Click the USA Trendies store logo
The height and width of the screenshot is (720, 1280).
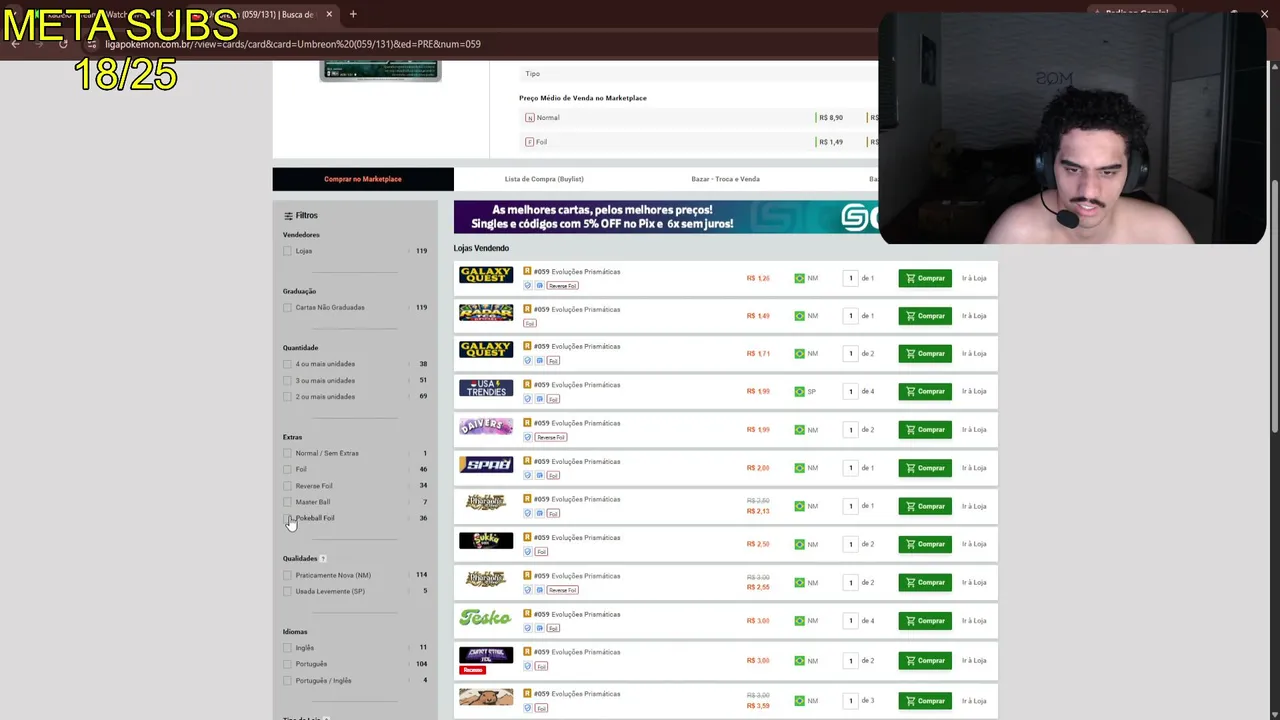[486, 389]
